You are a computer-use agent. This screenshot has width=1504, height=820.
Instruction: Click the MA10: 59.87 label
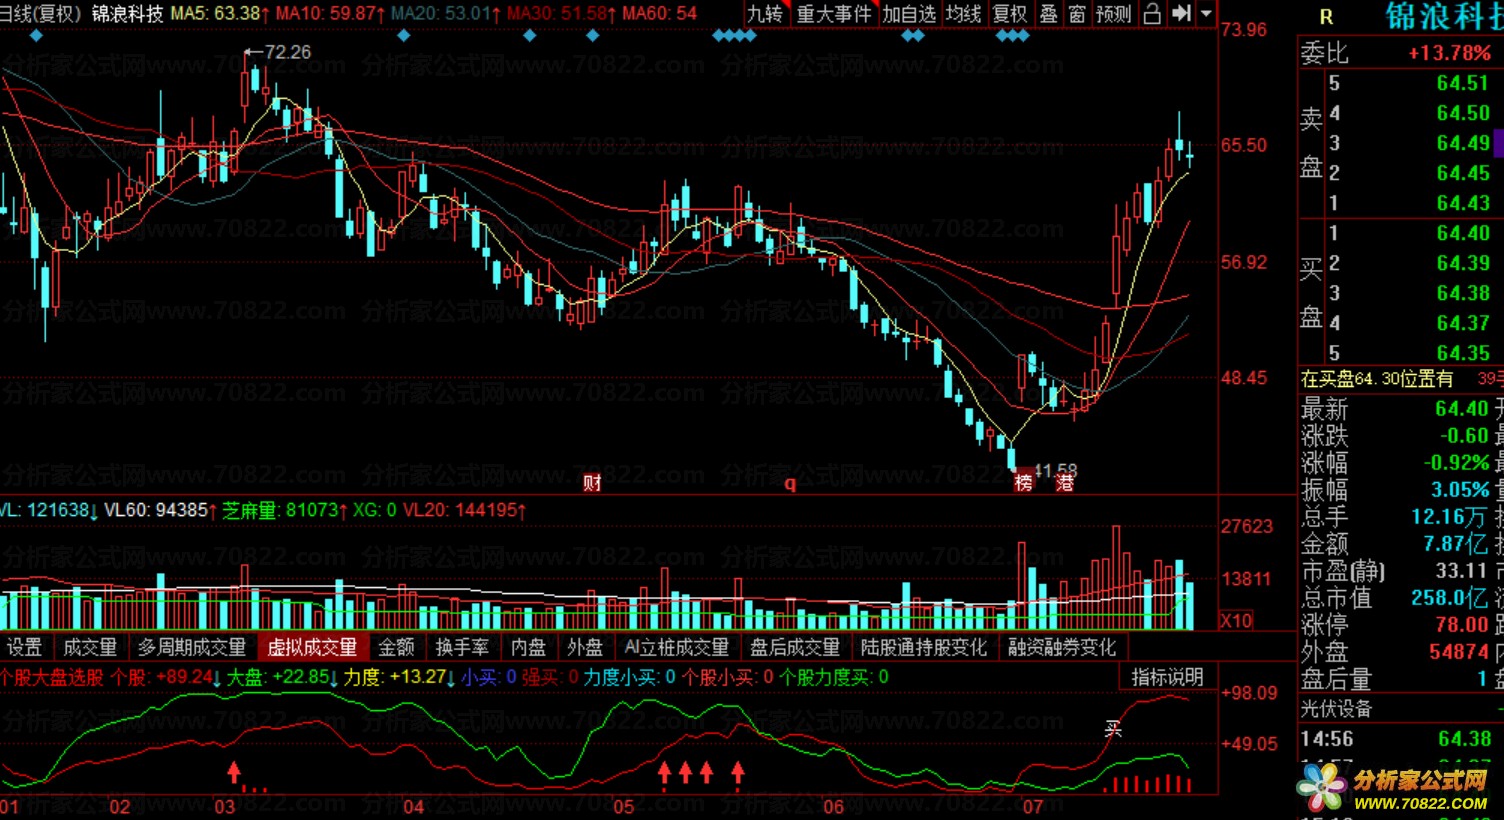click(331, 14)
